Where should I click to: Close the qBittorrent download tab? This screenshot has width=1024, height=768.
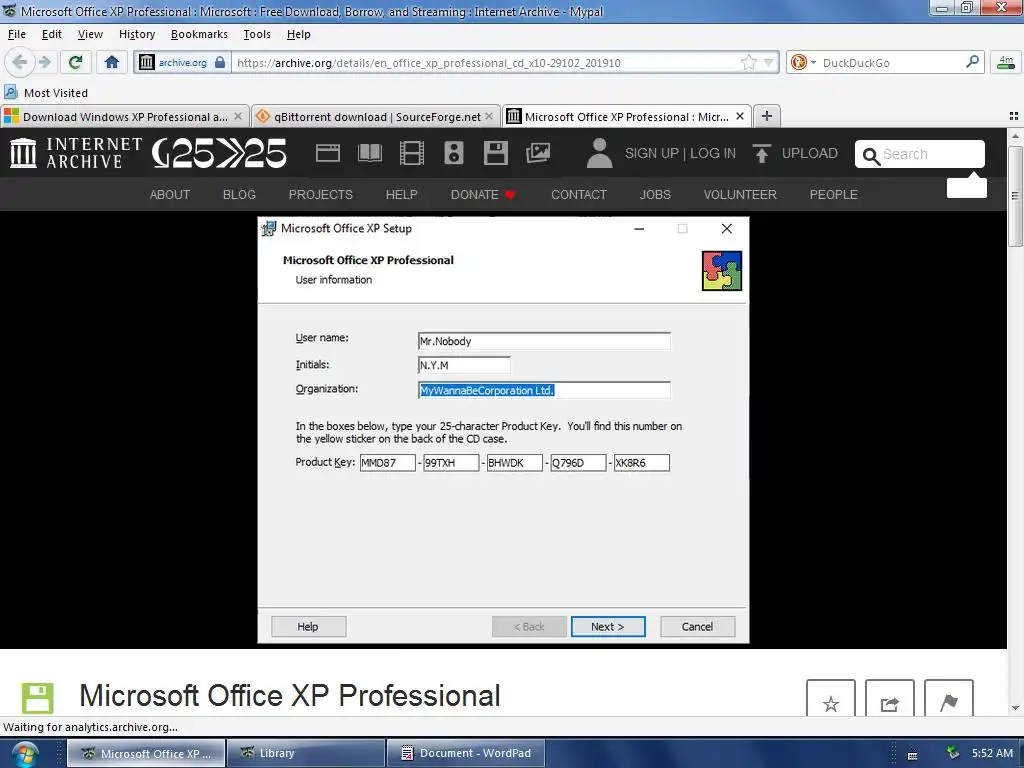point(489,116)
